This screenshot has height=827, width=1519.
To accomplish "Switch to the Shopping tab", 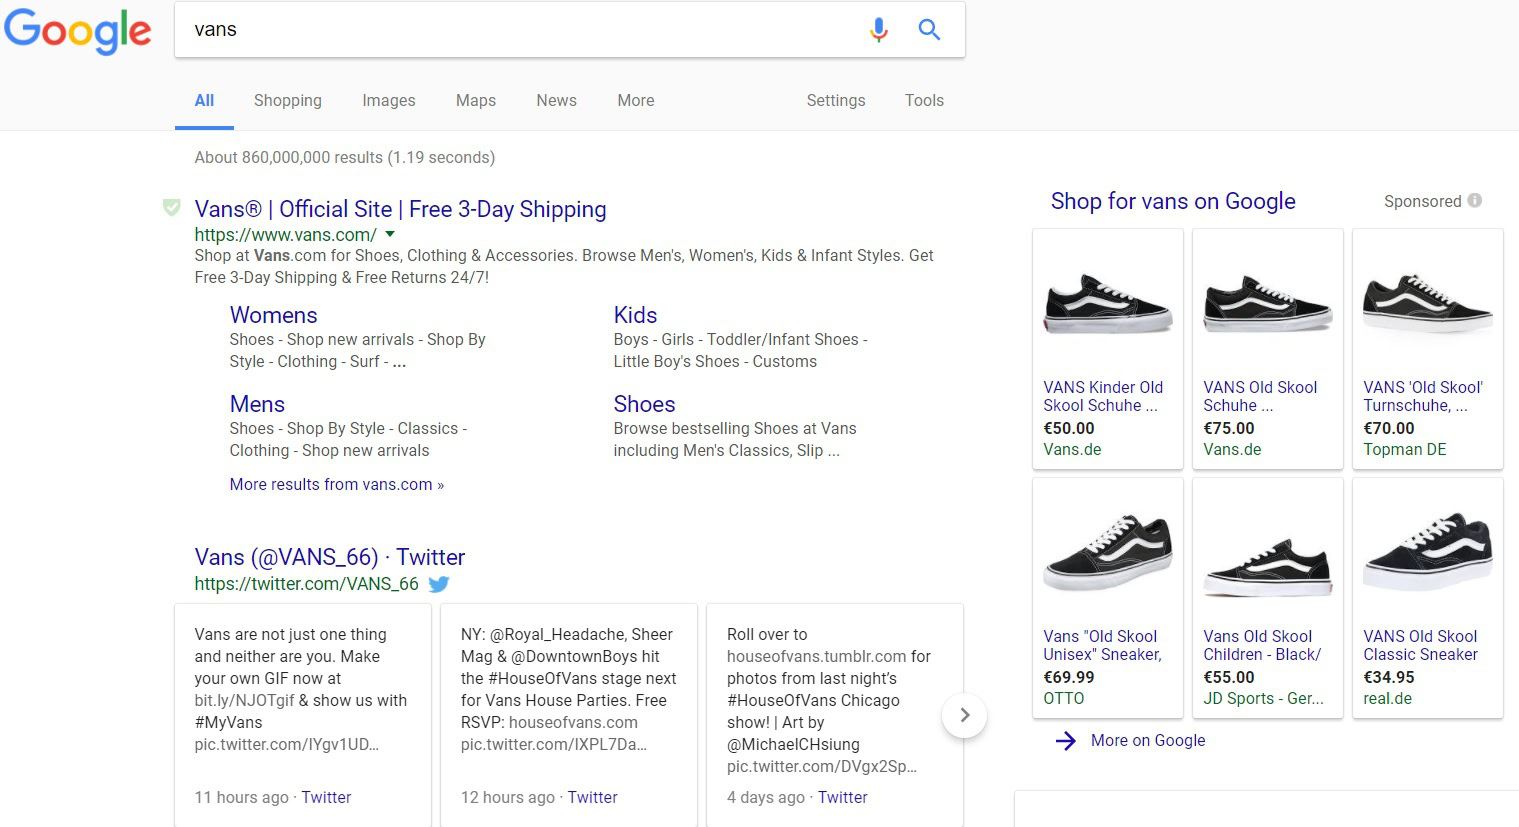I will click(x=287, y=100).
